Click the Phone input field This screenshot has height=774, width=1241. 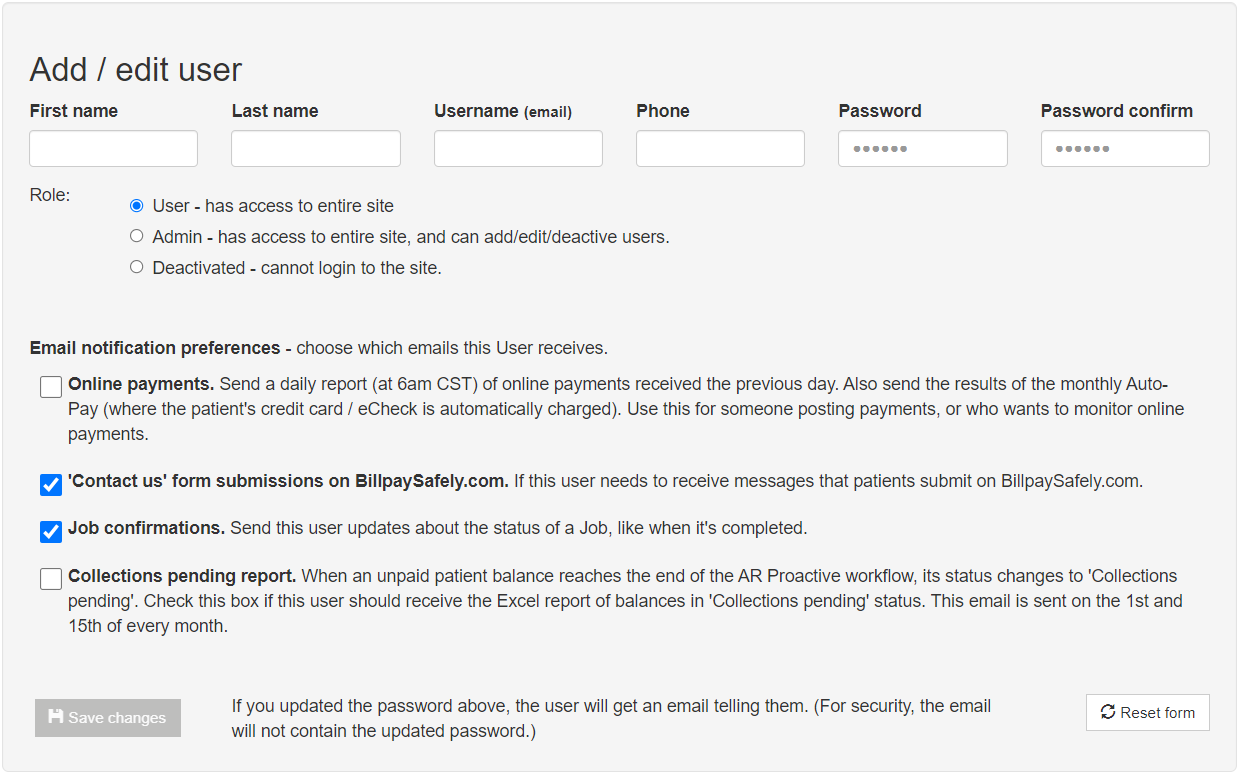[720, 148]
